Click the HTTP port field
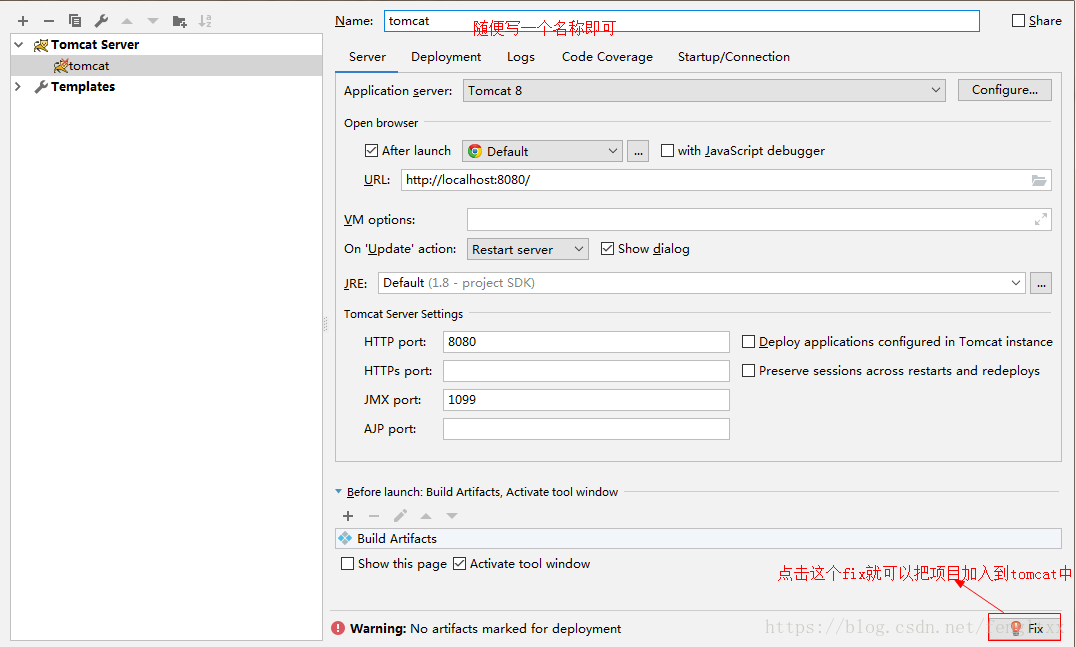This screenshot has height=647, width=1076. click(586, 342)
